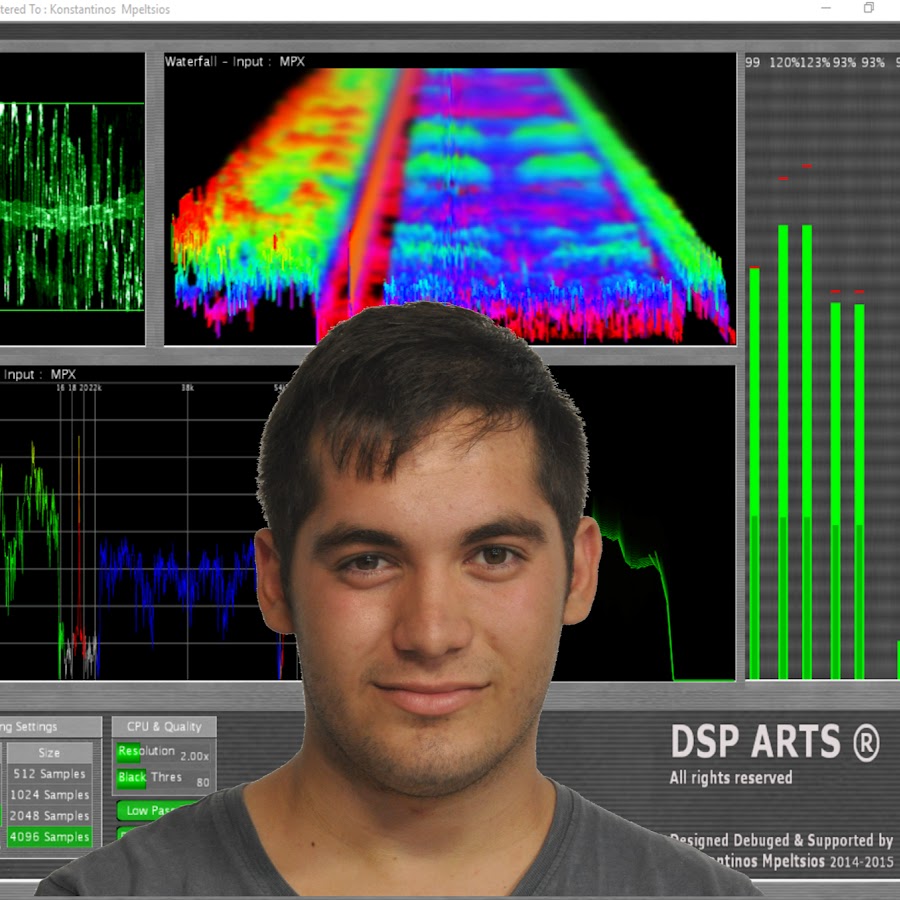Viewport: 900px width, 900px height.
Task: Select the highlighted 4096 Samples option
Action: click(49, 836)
